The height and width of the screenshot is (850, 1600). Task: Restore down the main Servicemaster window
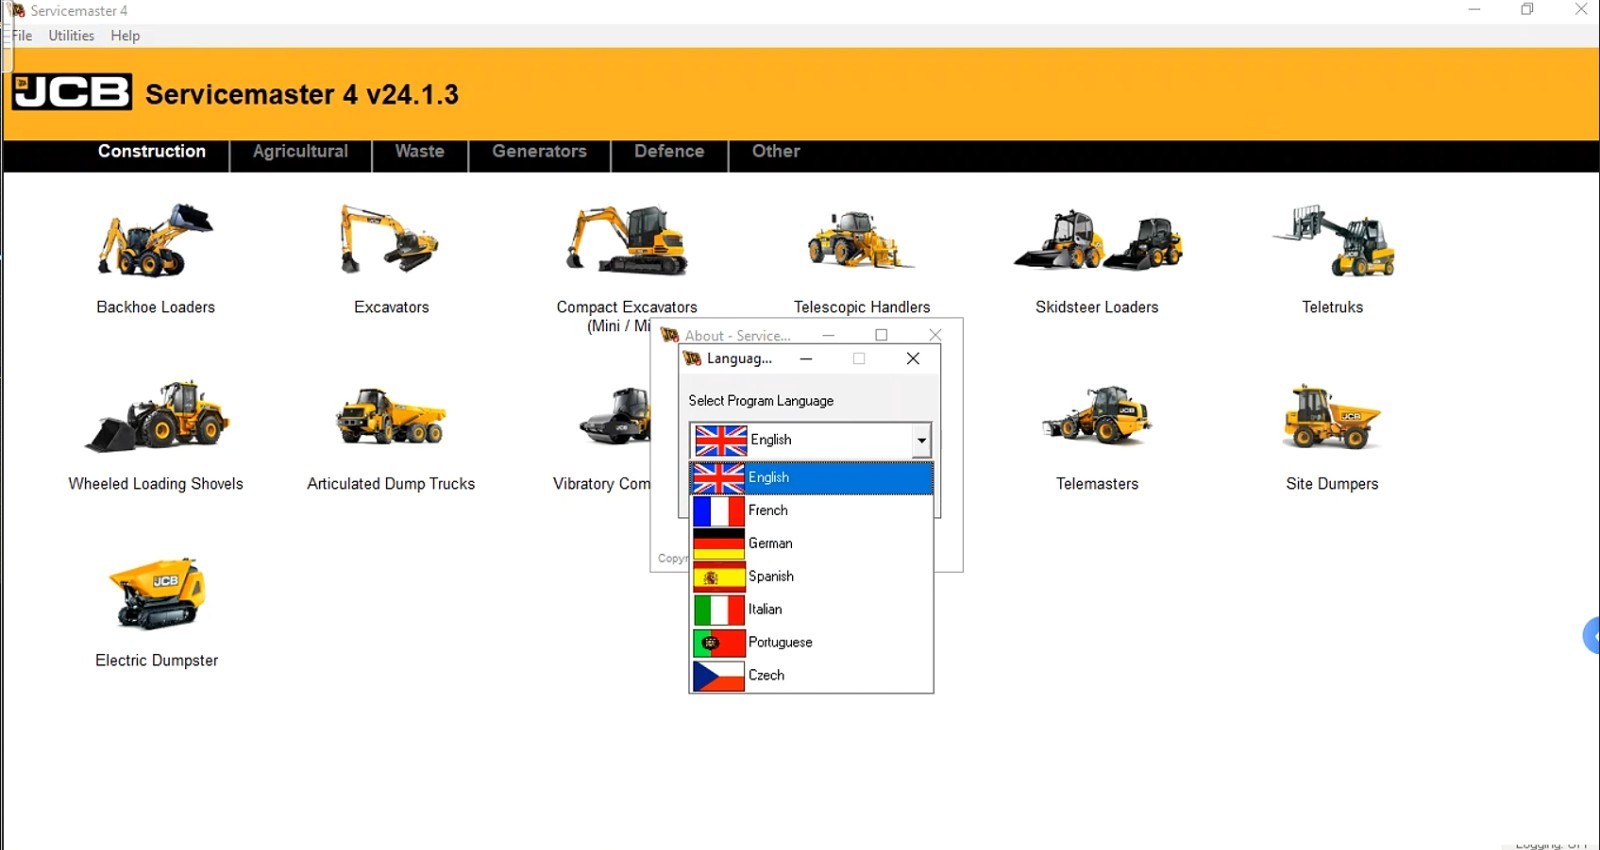(1527, 10)
